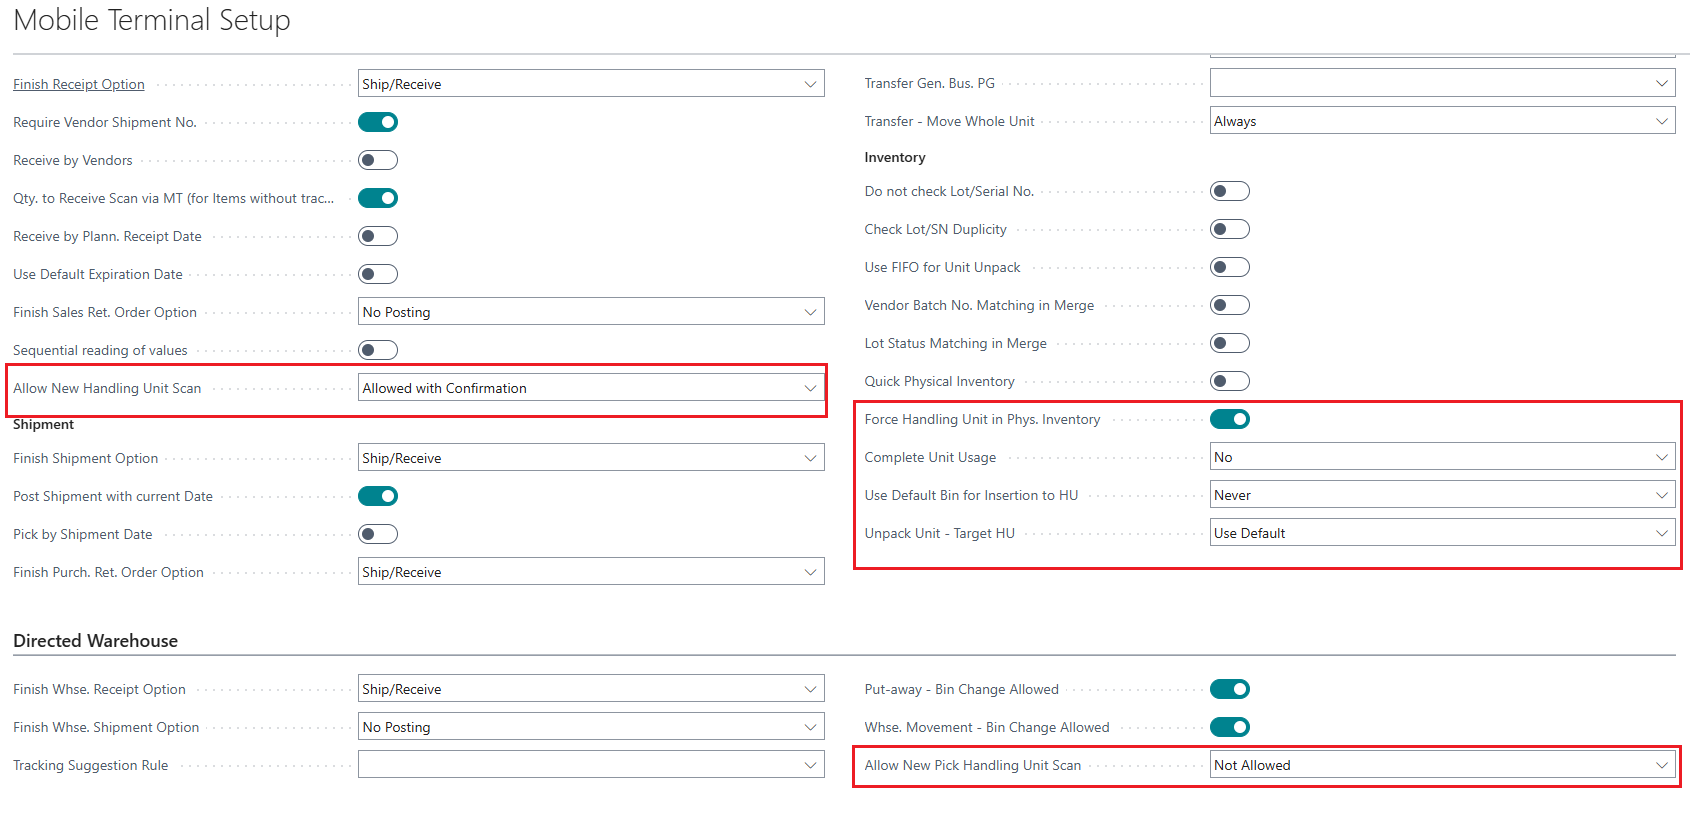Click the Finish Receipt Option link label
This screenshot has width=1690, height=816.
click(x=79, y=84)
